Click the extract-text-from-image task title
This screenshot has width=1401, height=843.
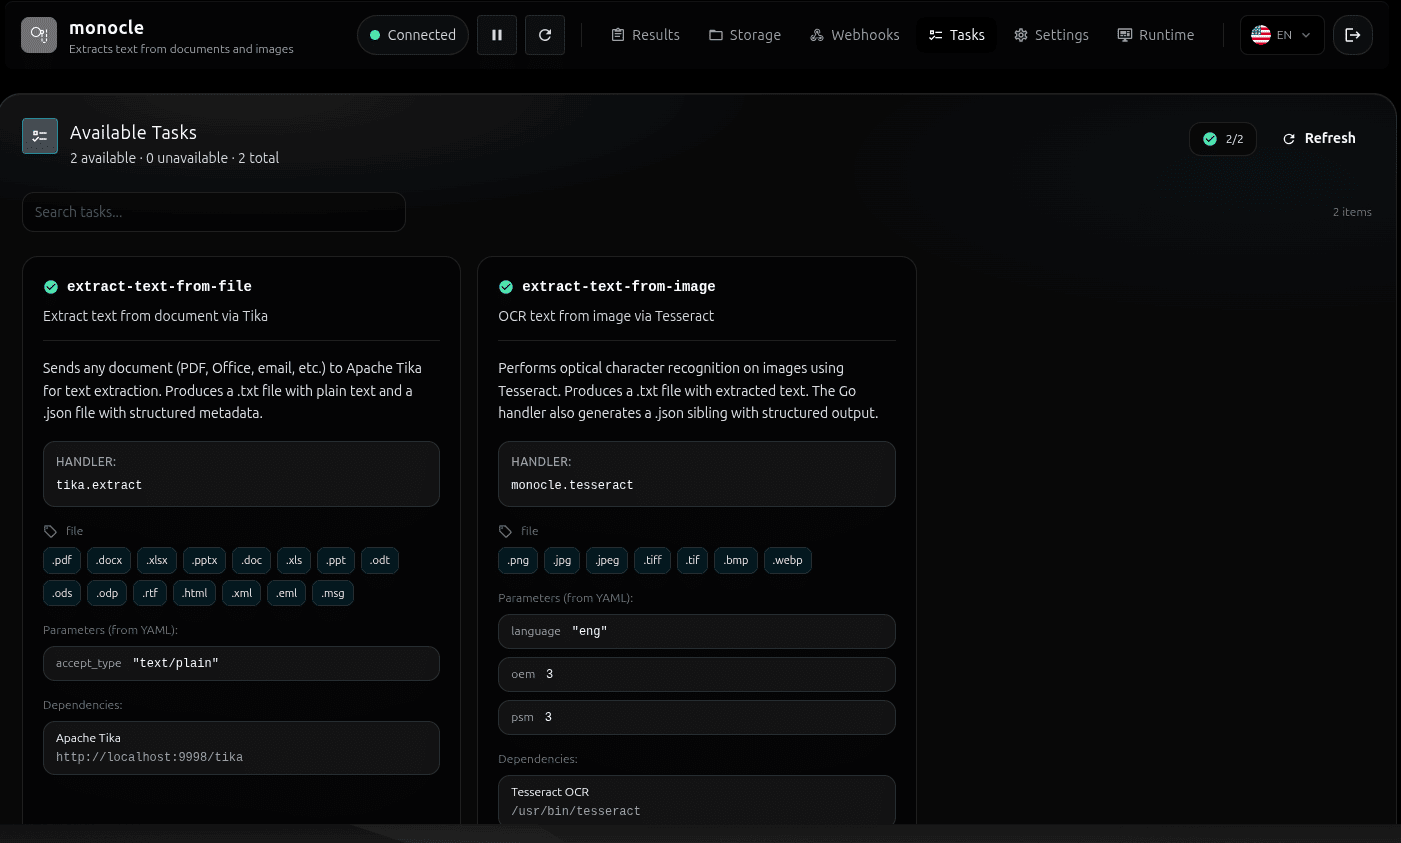click(x=619, y=287)
